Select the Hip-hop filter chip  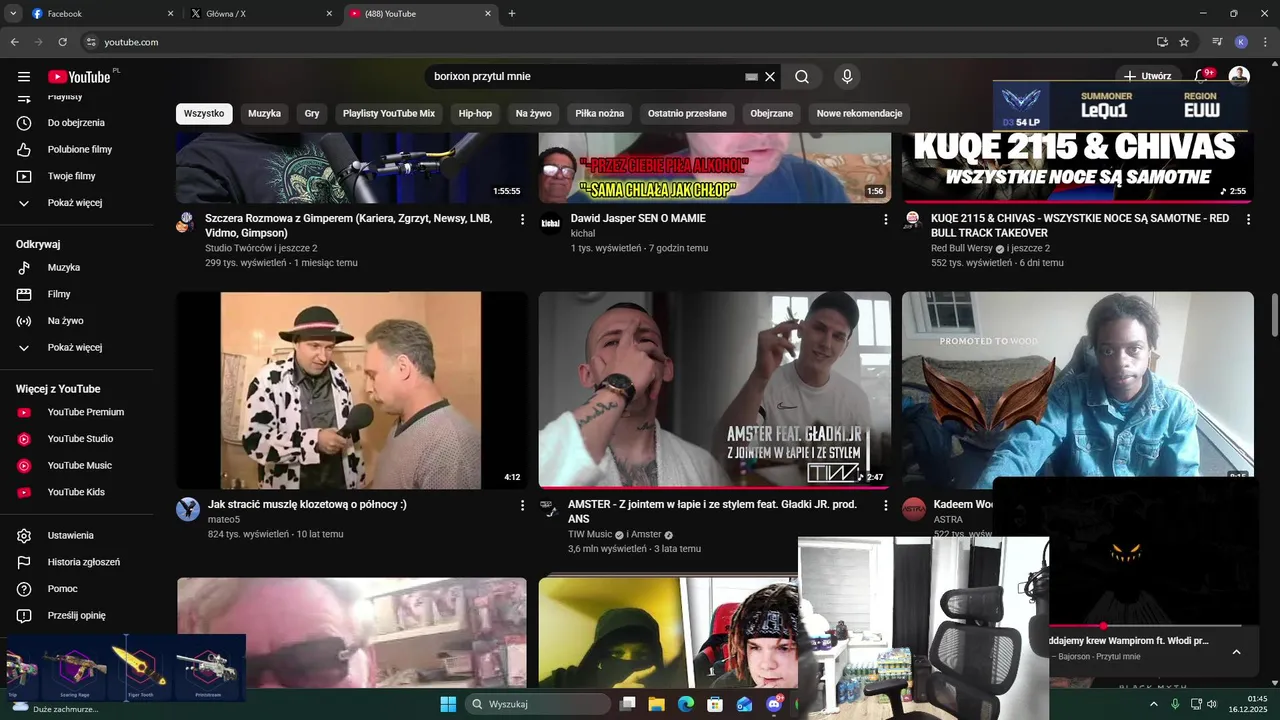pos(476,114)
